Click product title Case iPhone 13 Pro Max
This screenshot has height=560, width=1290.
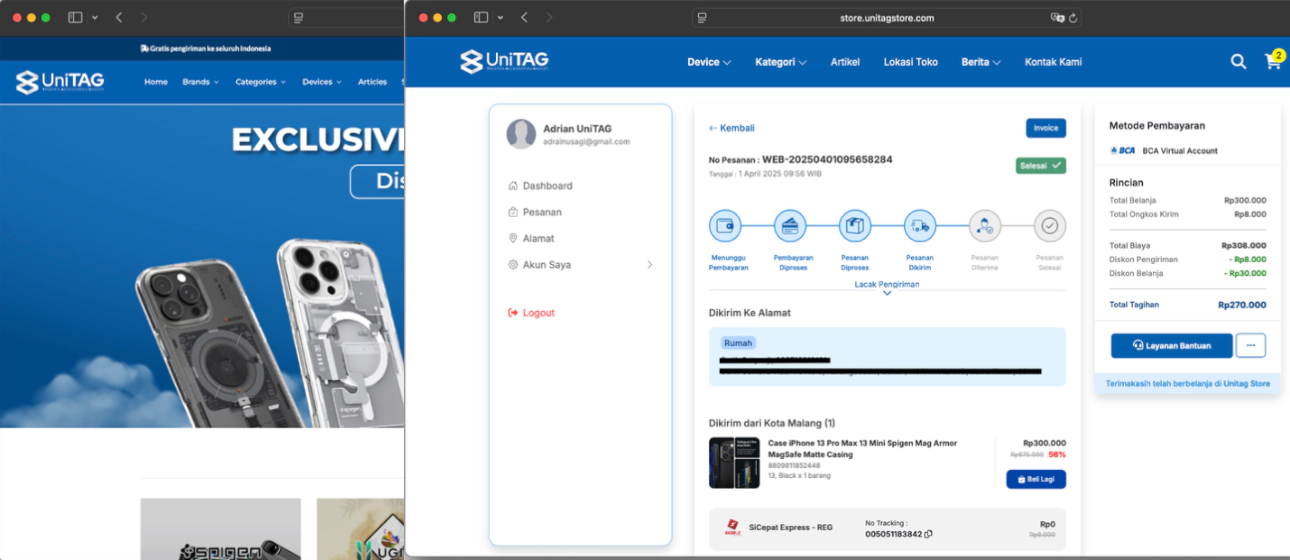click(x=862, y=448)
